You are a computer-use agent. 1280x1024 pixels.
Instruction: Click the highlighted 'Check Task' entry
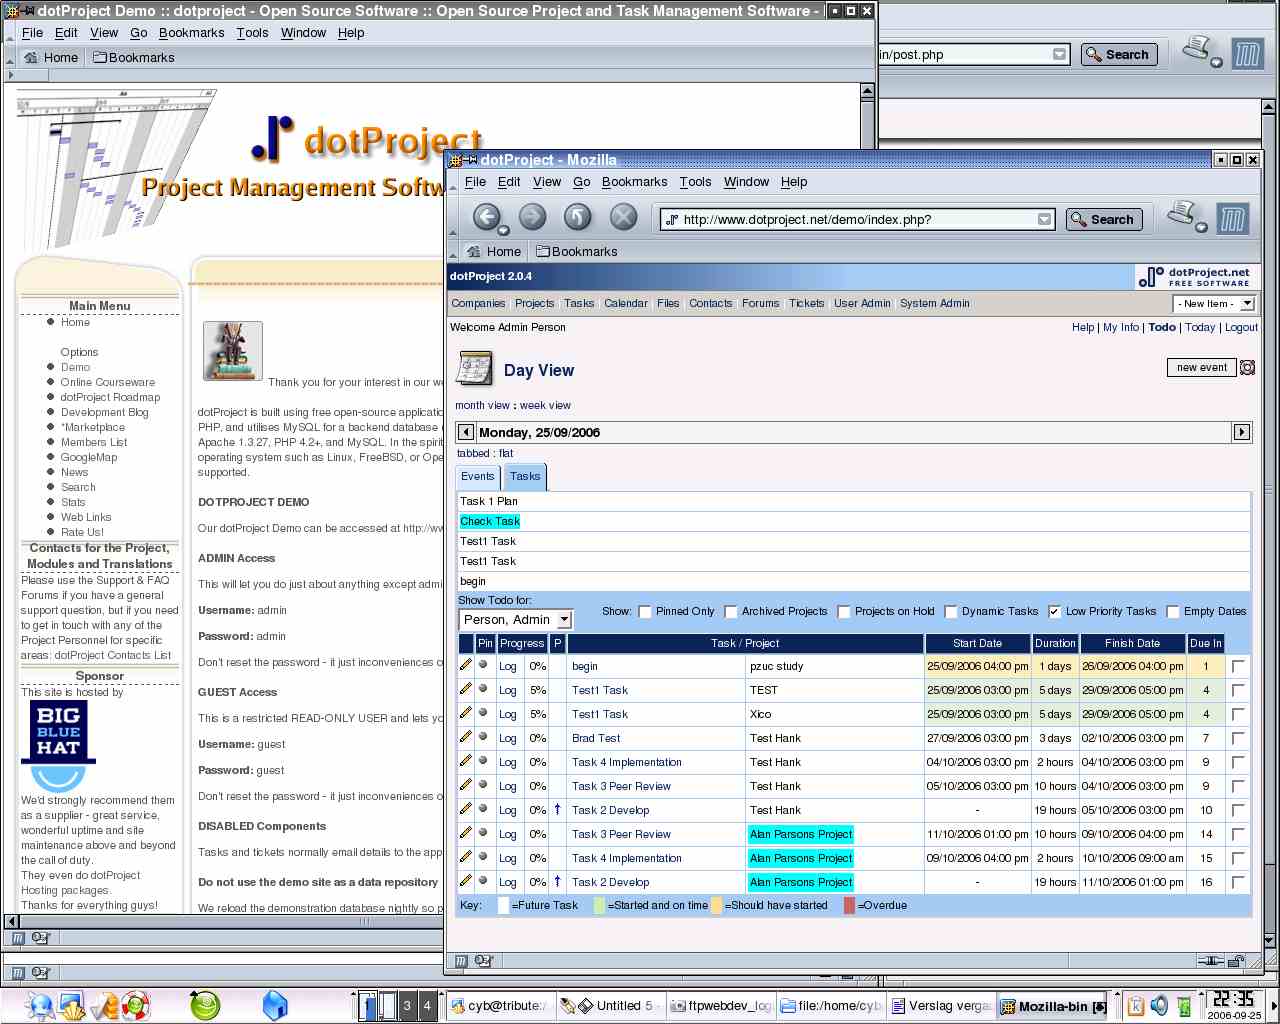490,521
